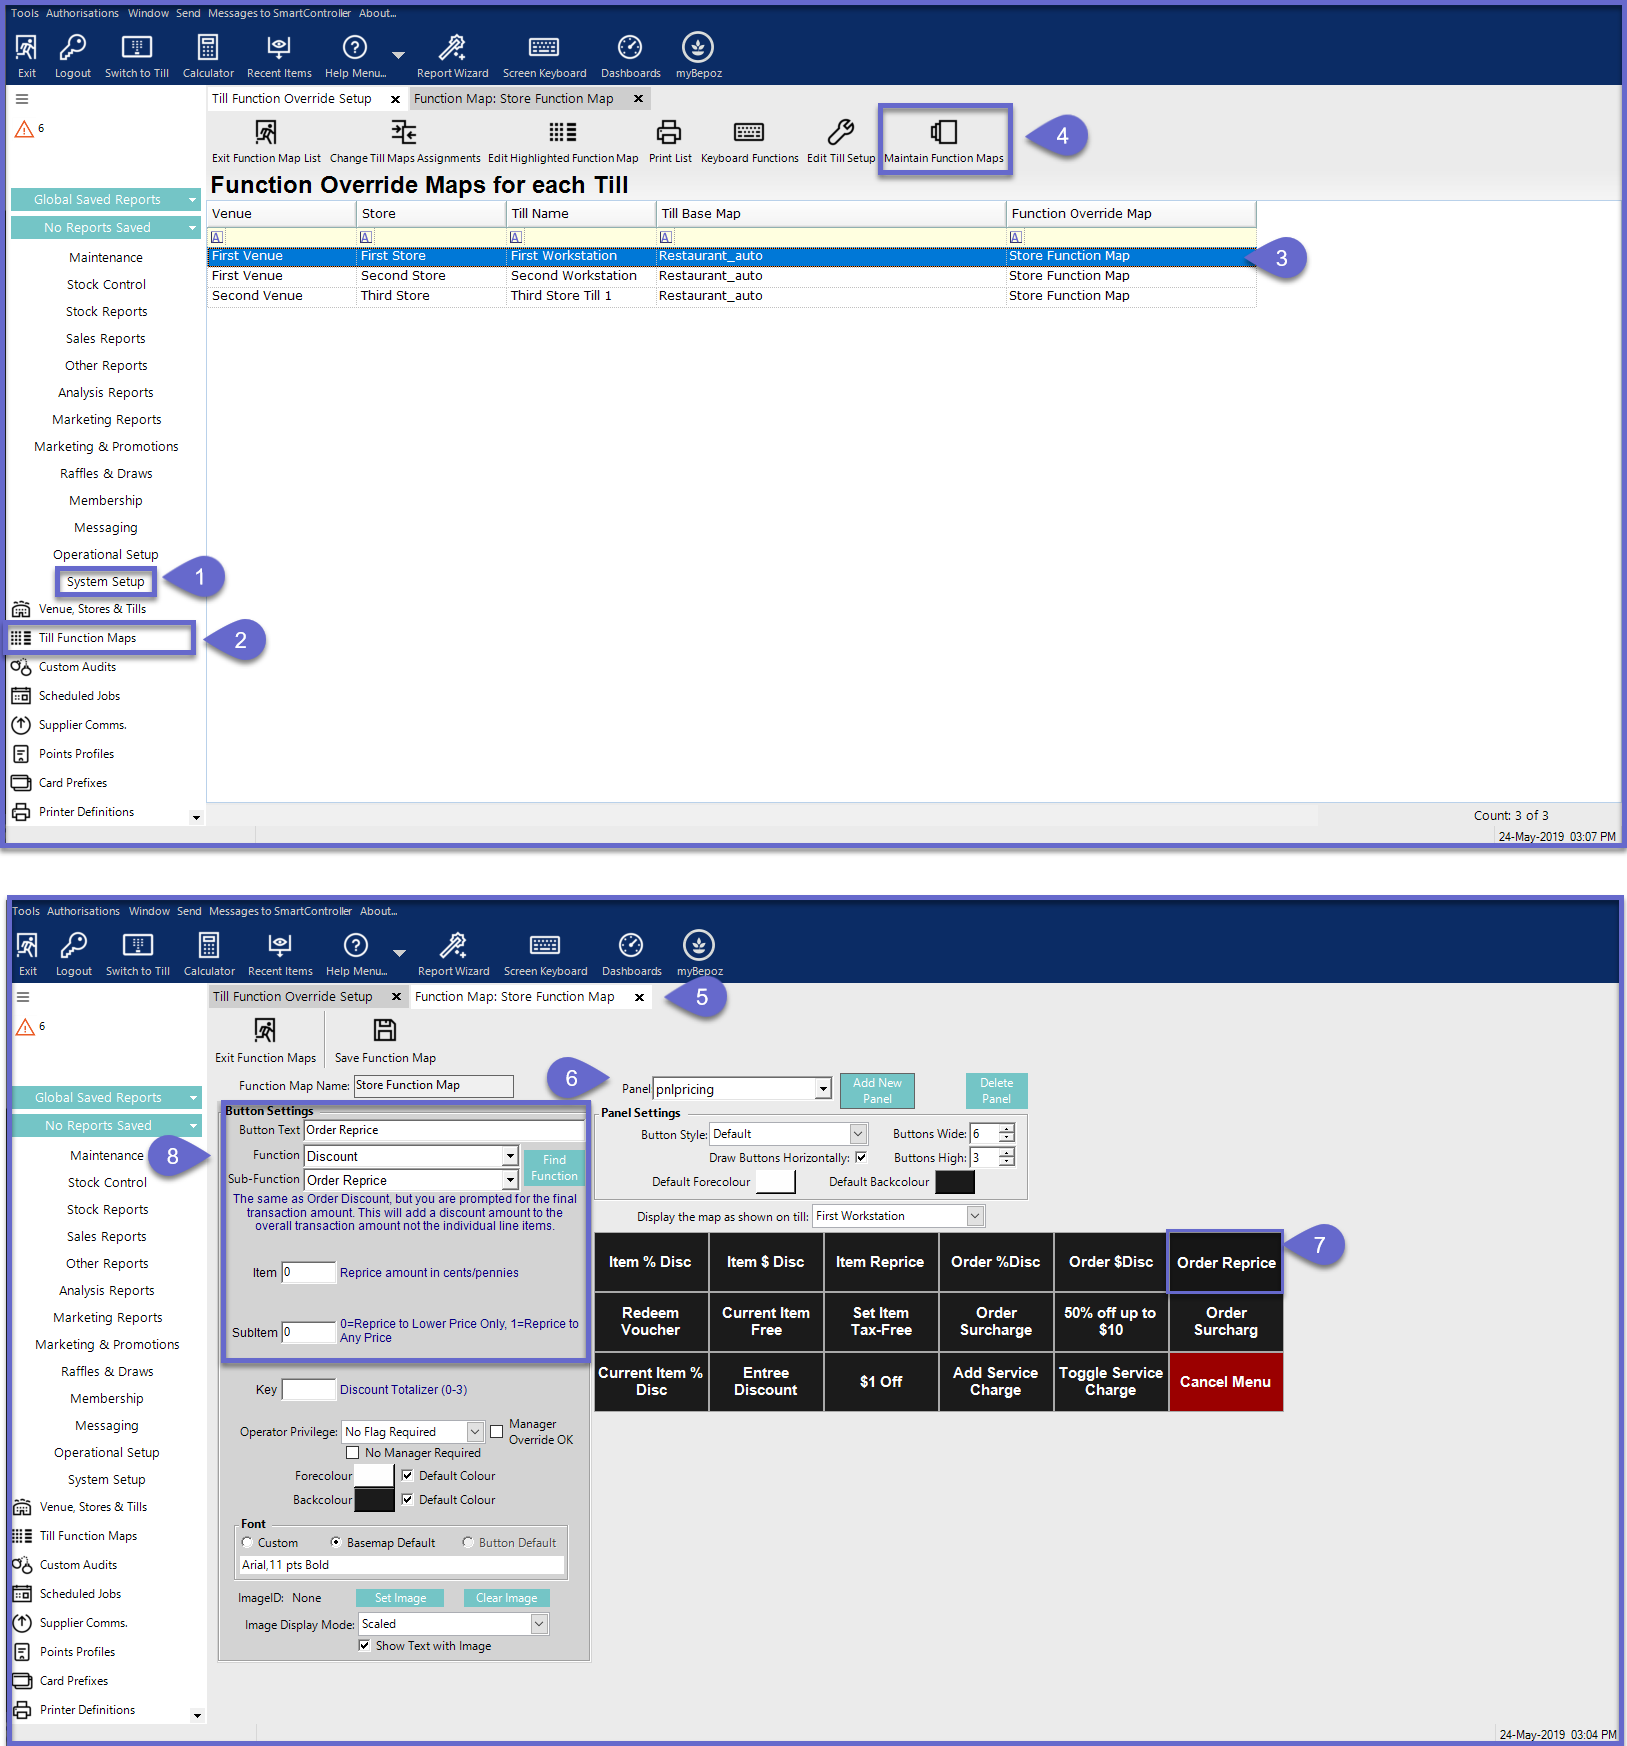Click Edit Highlighted Function Map icon
The width and height of the screenshot is (1627, 1746).
click(x=562, y=133)
